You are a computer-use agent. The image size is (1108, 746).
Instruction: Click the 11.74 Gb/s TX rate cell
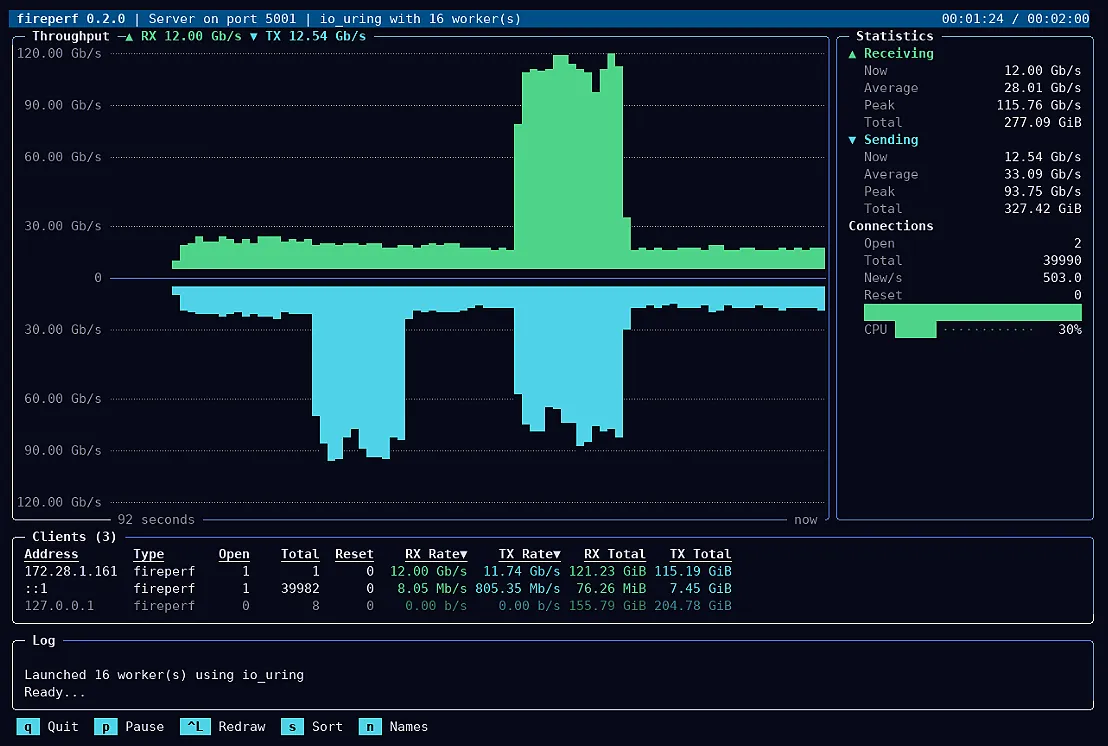521,571
